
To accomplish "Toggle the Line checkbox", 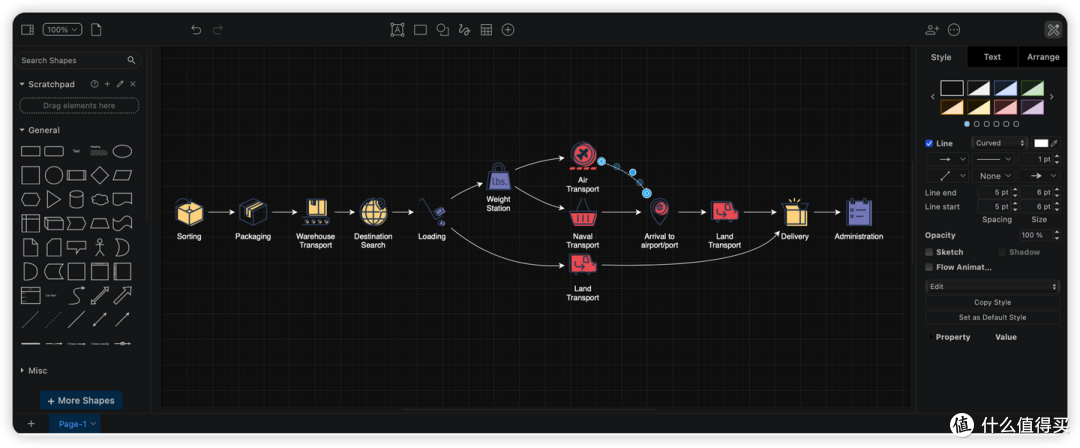I will [x=929, y=143].
